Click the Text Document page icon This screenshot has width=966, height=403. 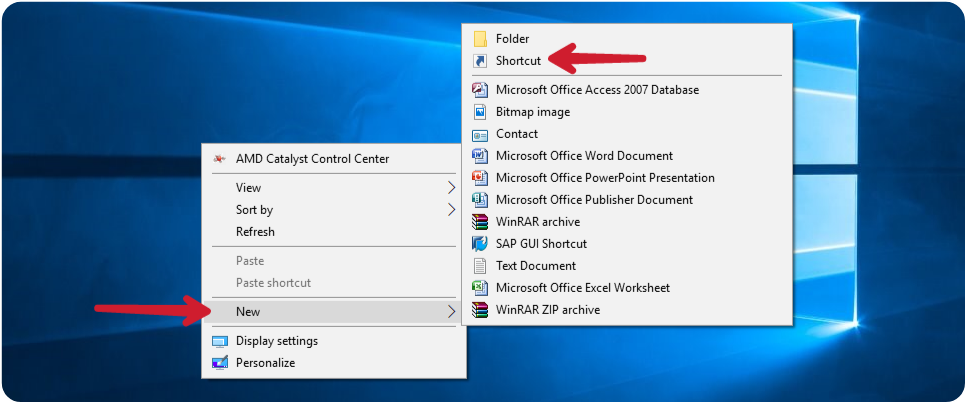click(480, 266)
